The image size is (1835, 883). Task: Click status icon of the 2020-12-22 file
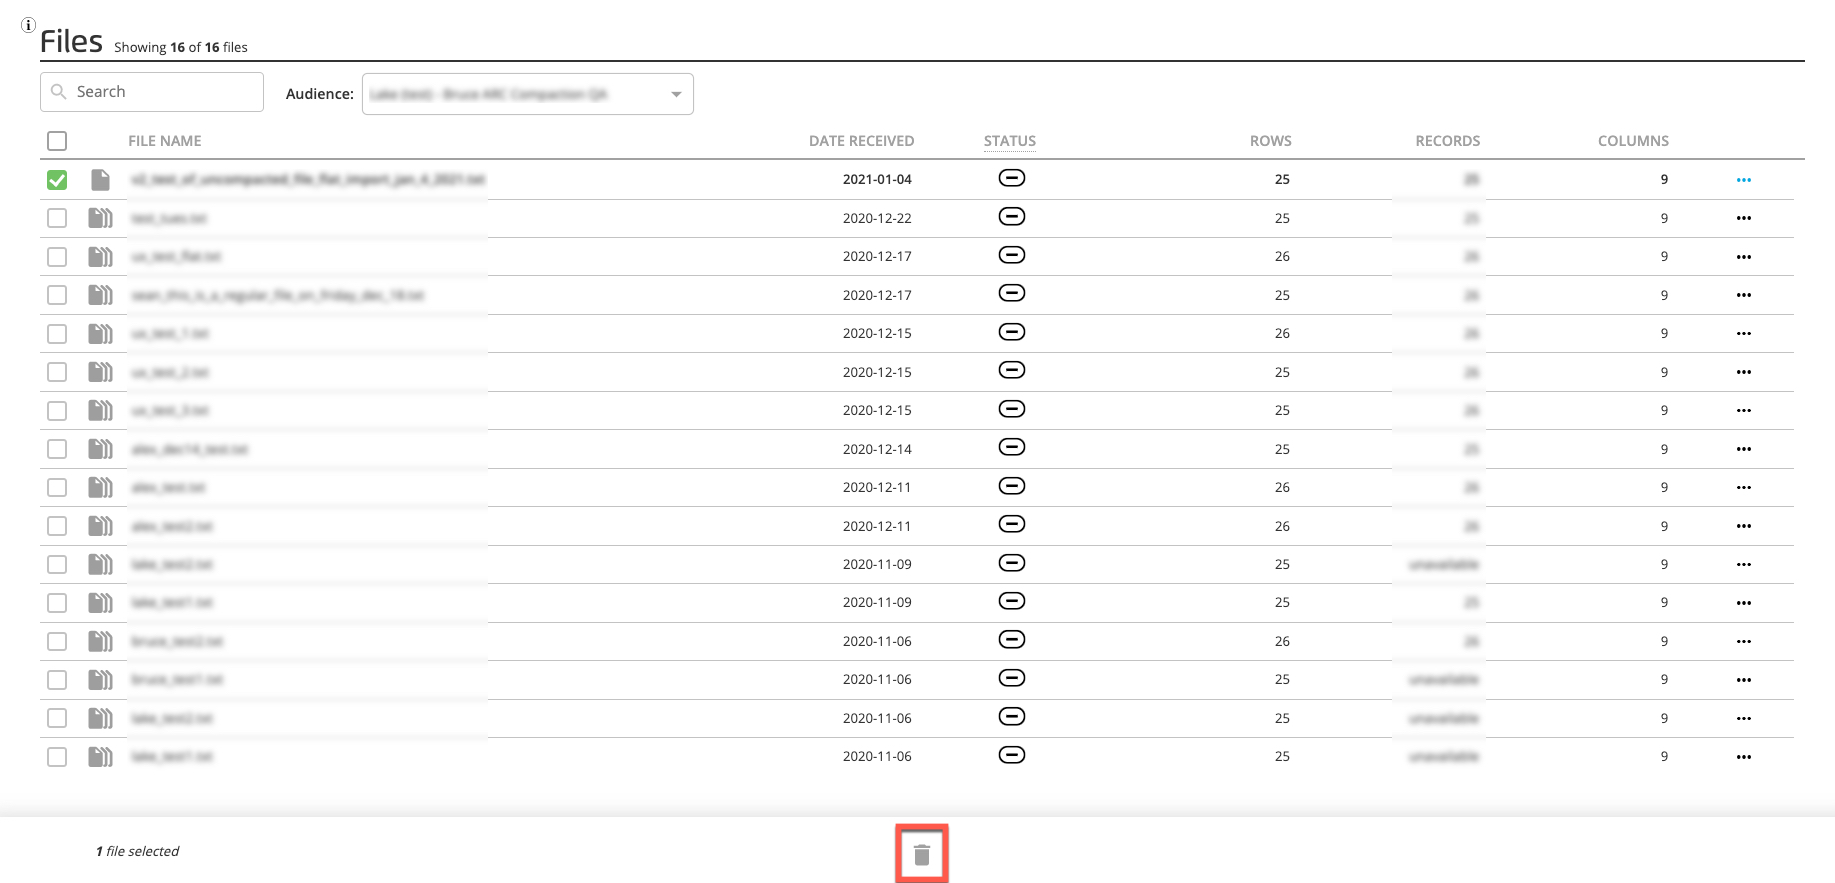pyautogui.click(x=1012, y=217)
